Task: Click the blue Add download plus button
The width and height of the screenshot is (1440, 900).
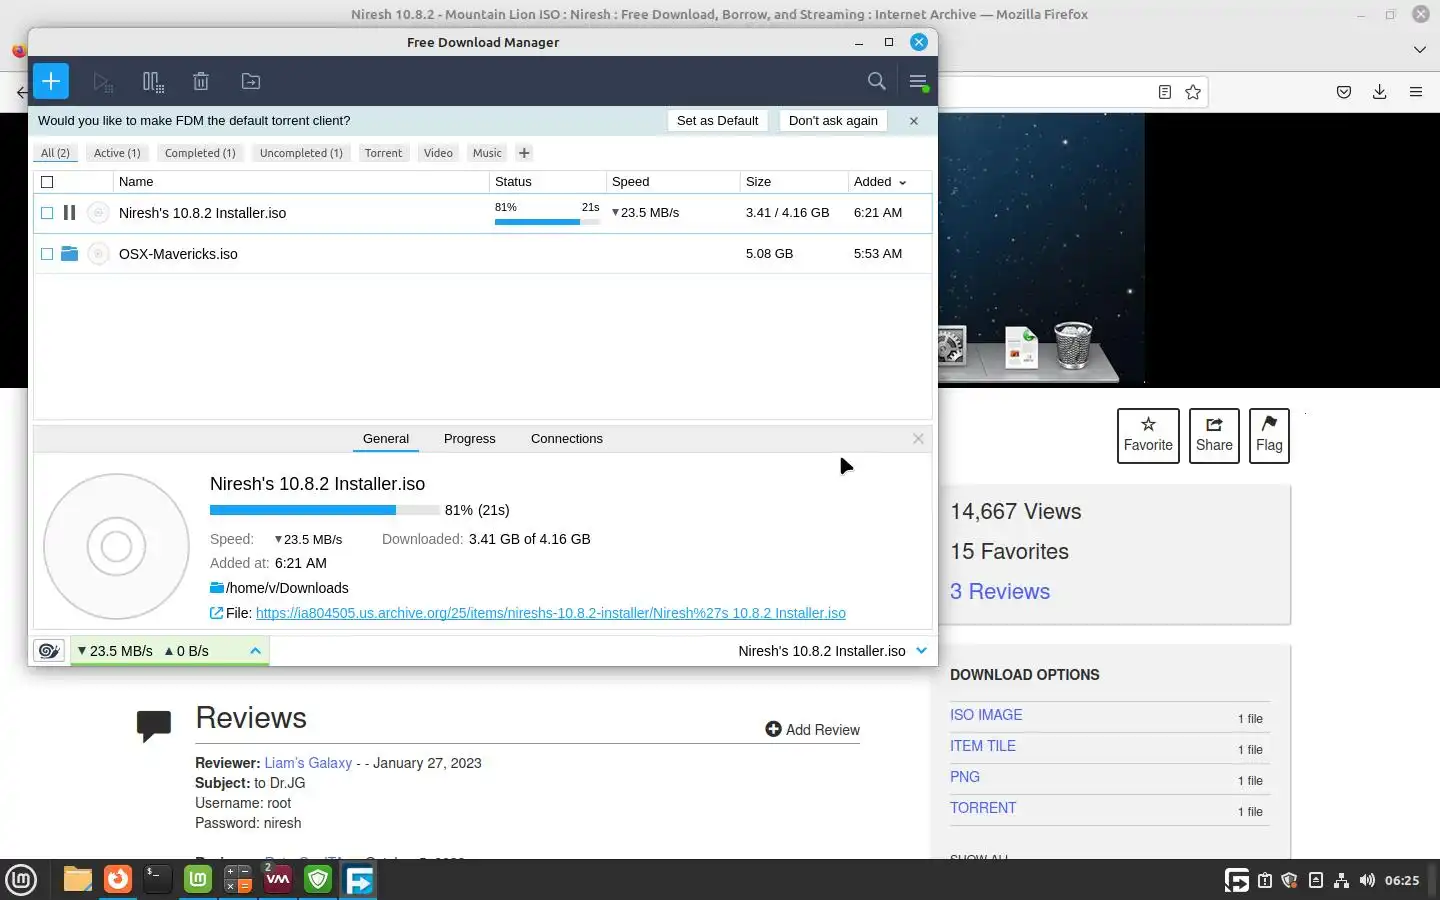Action: pos(51,81)
